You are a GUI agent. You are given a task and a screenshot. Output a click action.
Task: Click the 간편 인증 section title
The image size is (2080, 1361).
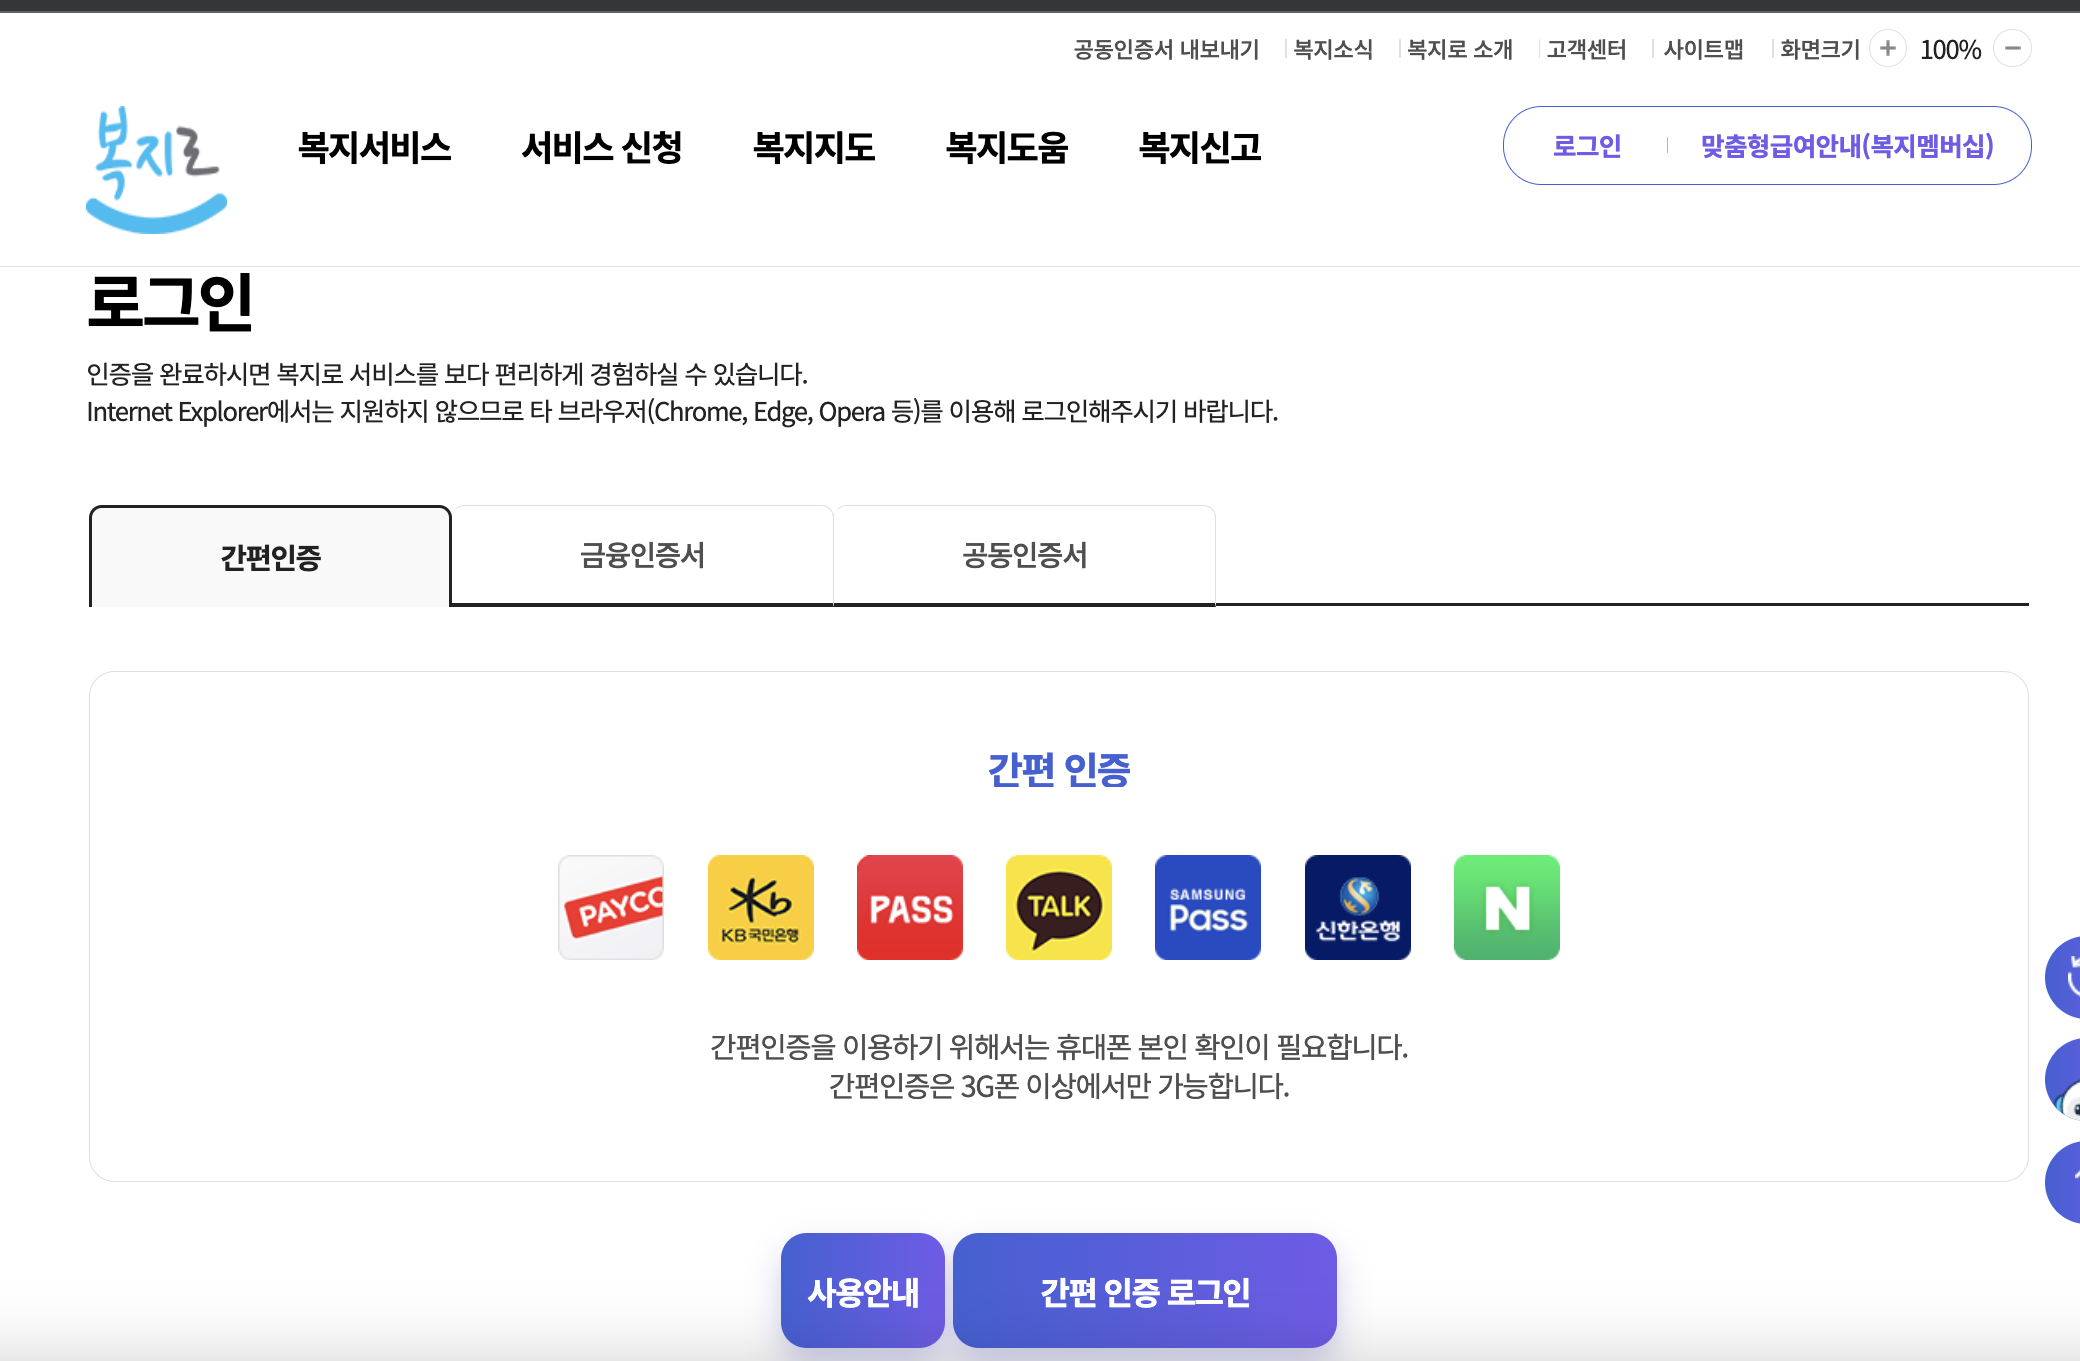[x=1059, y=769]
